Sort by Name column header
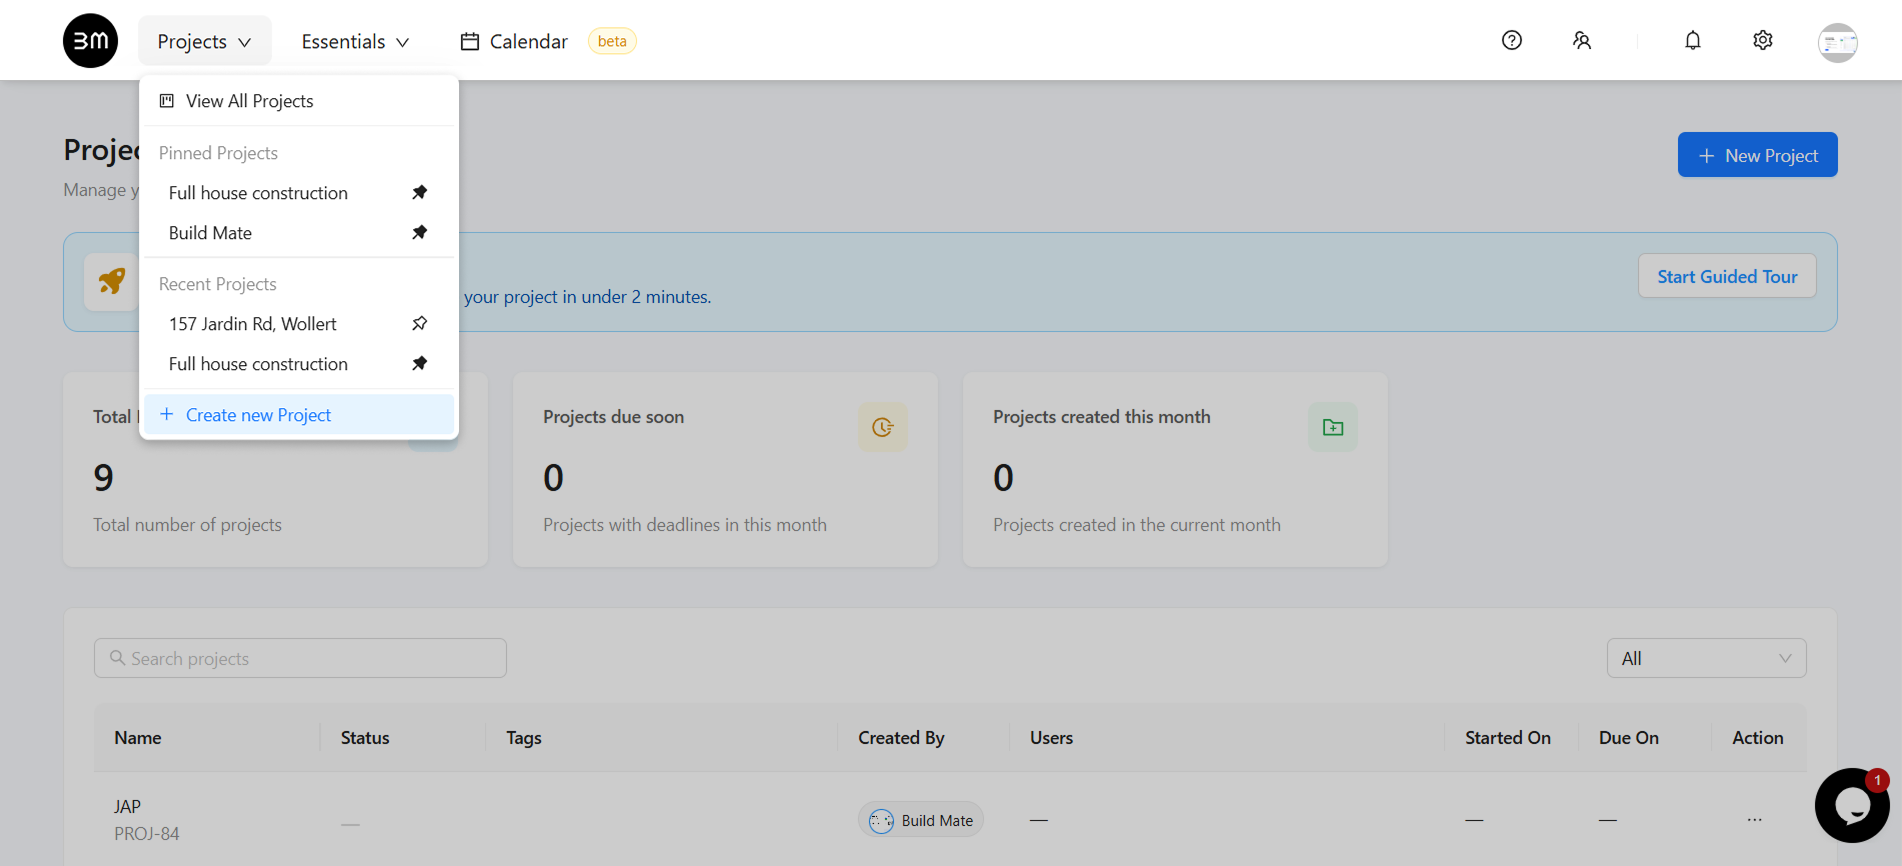 (x=138, y=738)
